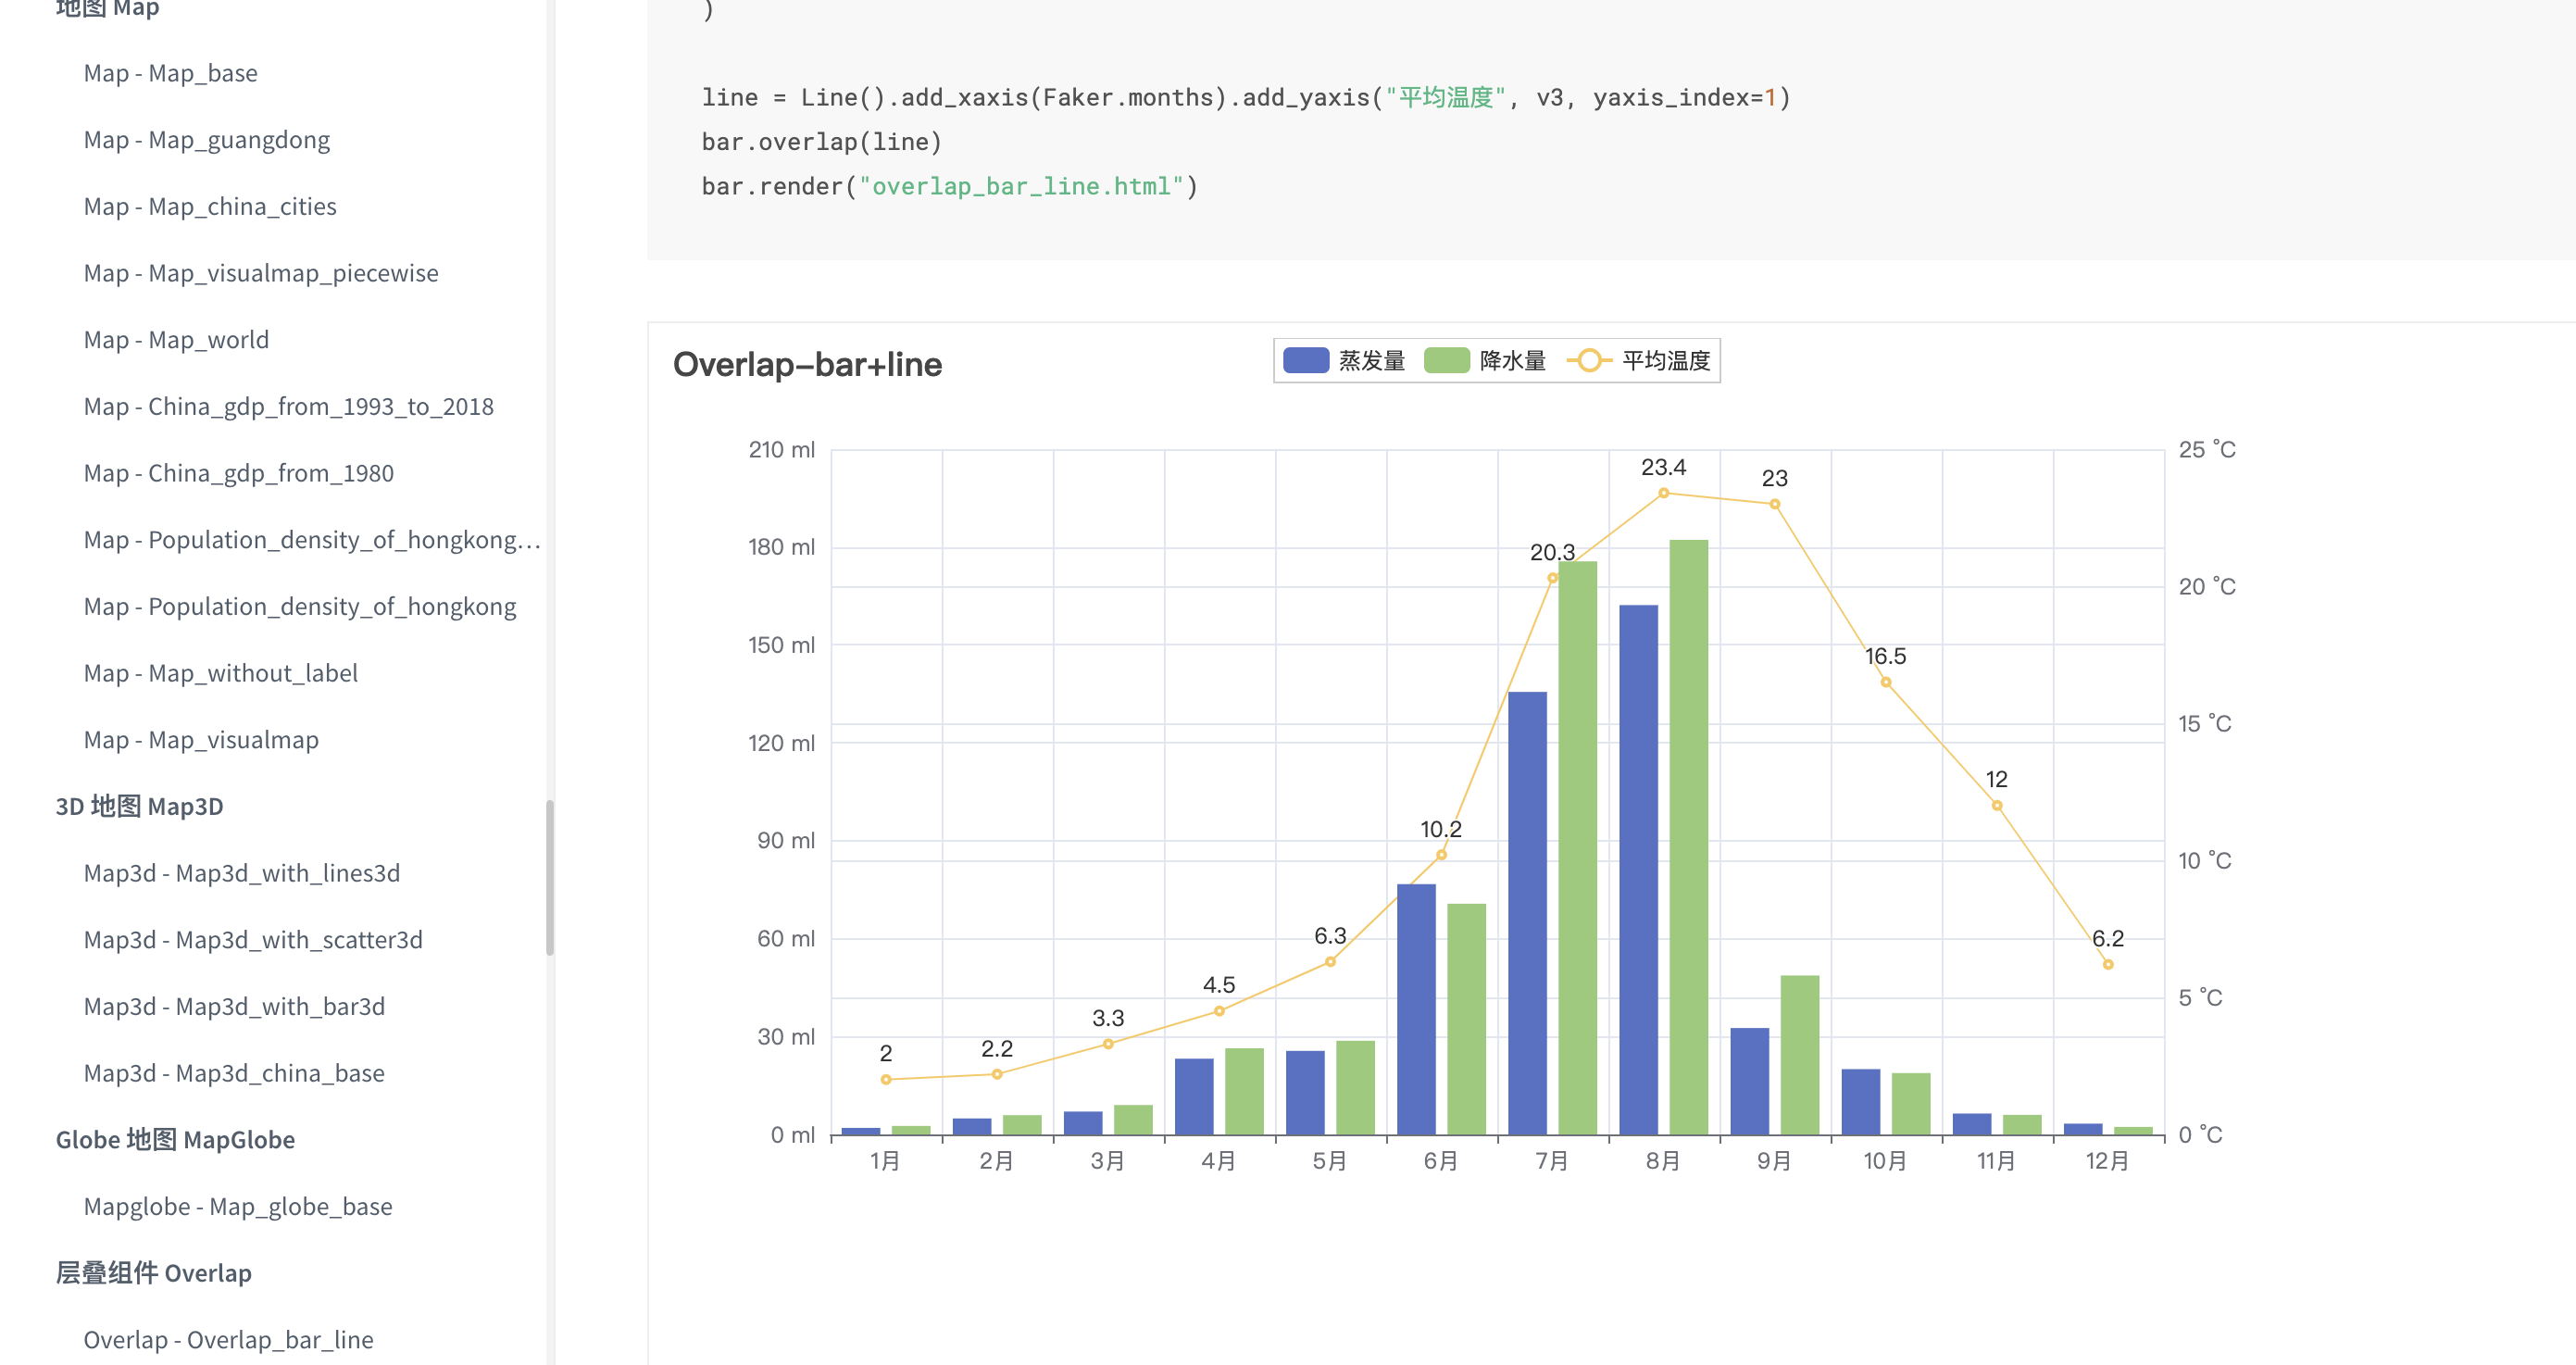Click the 2.2 data point for 2月
Screen dimensions: 2576x1365
tap(996, 1074)
